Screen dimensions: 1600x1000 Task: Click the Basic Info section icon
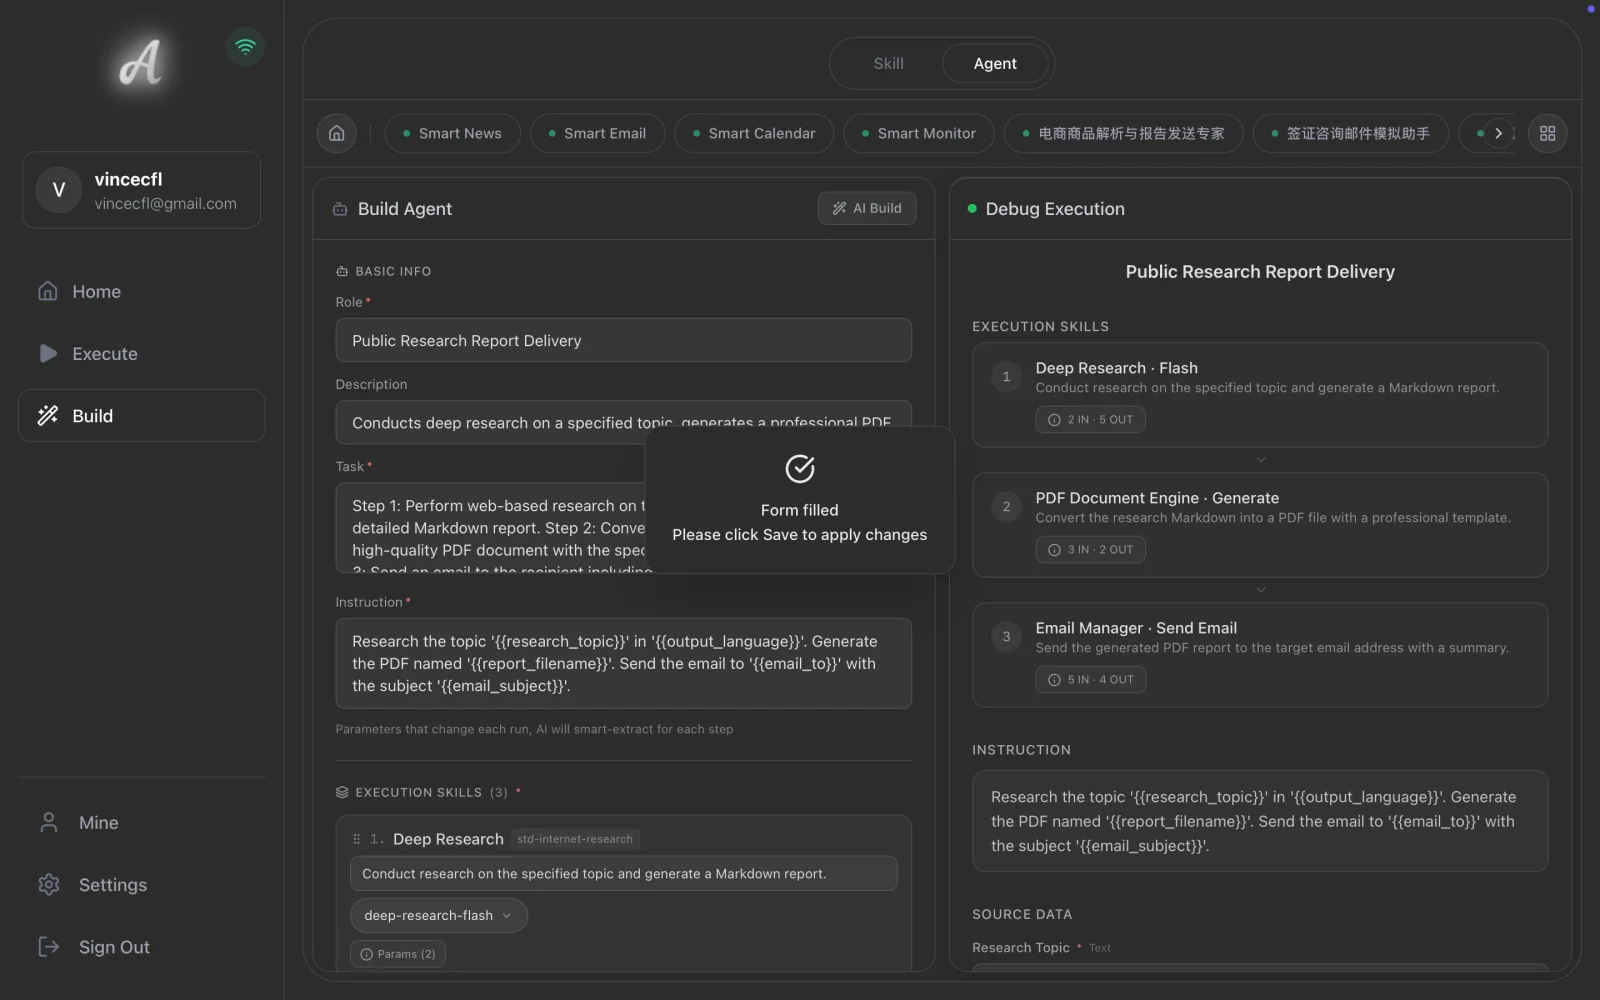342,271
